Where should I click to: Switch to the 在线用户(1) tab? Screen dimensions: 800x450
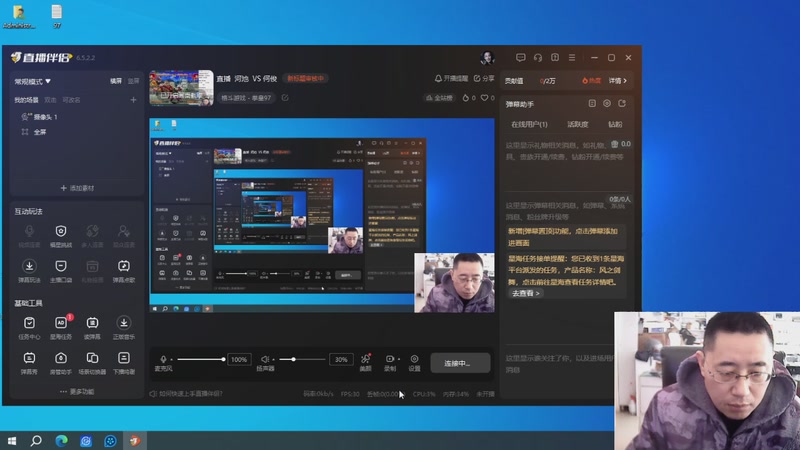tap(529, 124)
